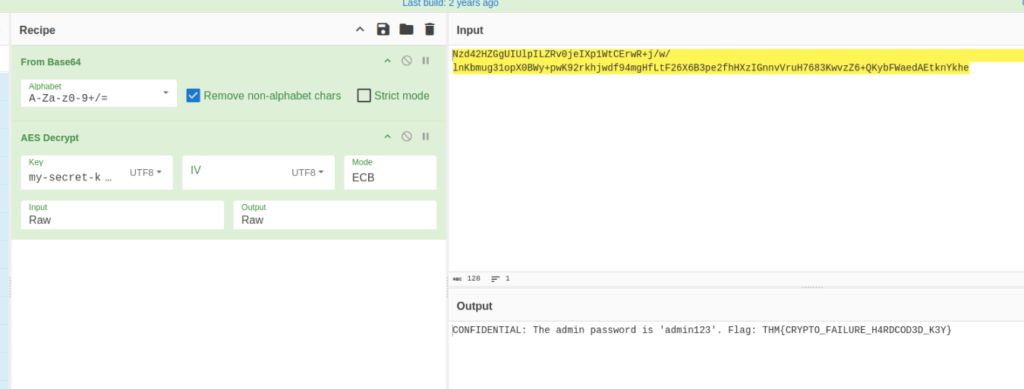Set a breakpoint on From Base64
This screenshot has height=389, width=1024.
(x=426, y=61)
